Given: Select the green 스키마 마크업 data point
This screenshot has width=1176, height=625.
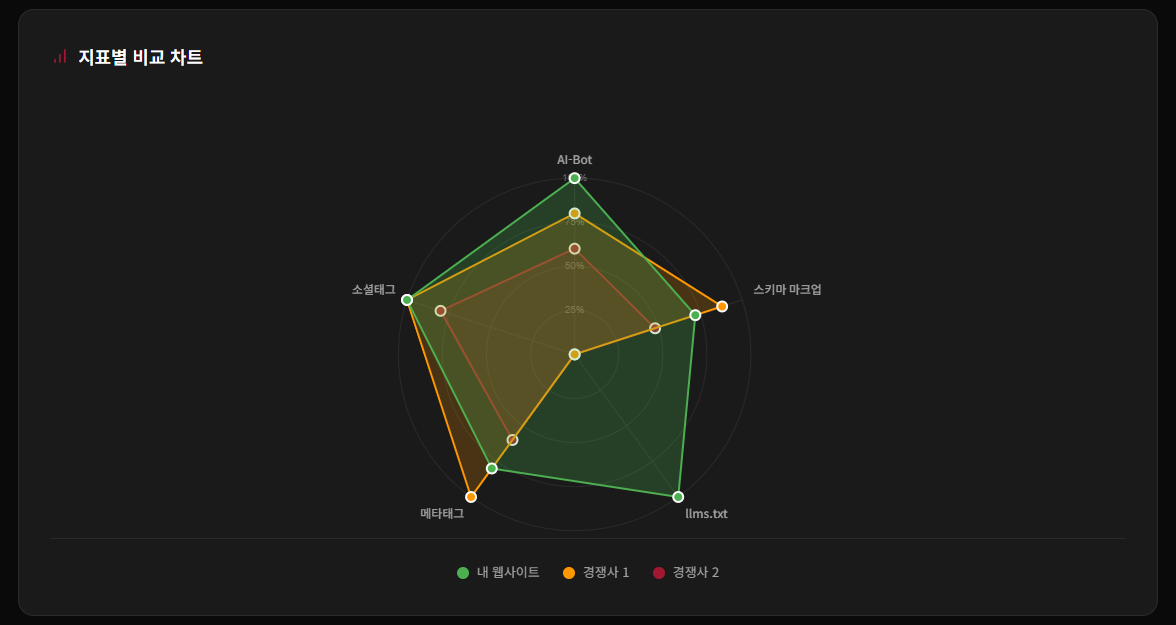Looking at the screenshot, I should tap(695, 315).
